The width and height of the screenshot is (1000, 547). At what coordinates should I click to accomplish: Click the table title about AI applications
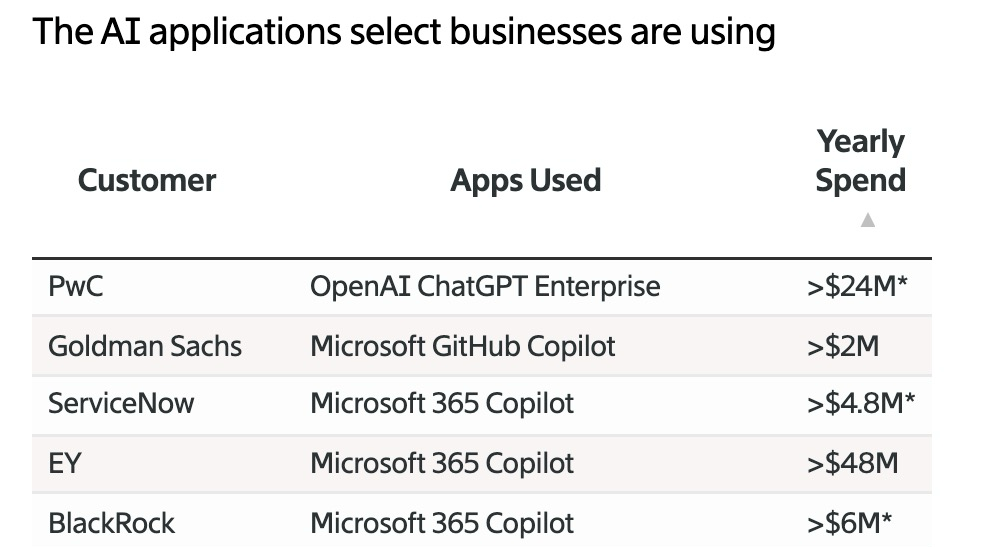(x=404, y=33)
